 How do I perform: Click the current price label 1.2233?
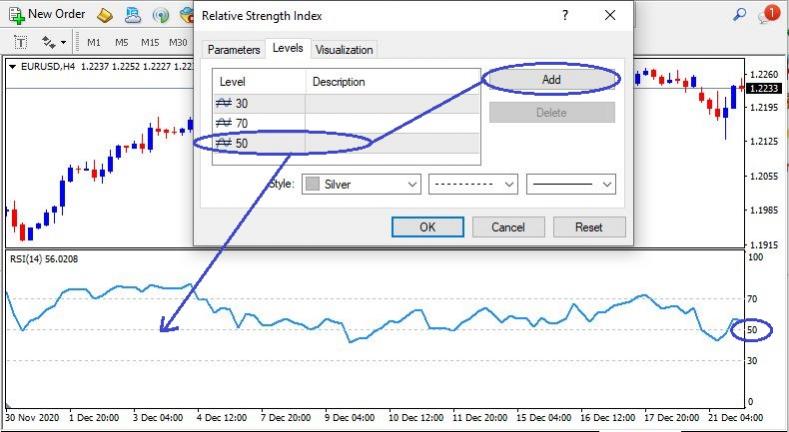click(x=764, y=89)
